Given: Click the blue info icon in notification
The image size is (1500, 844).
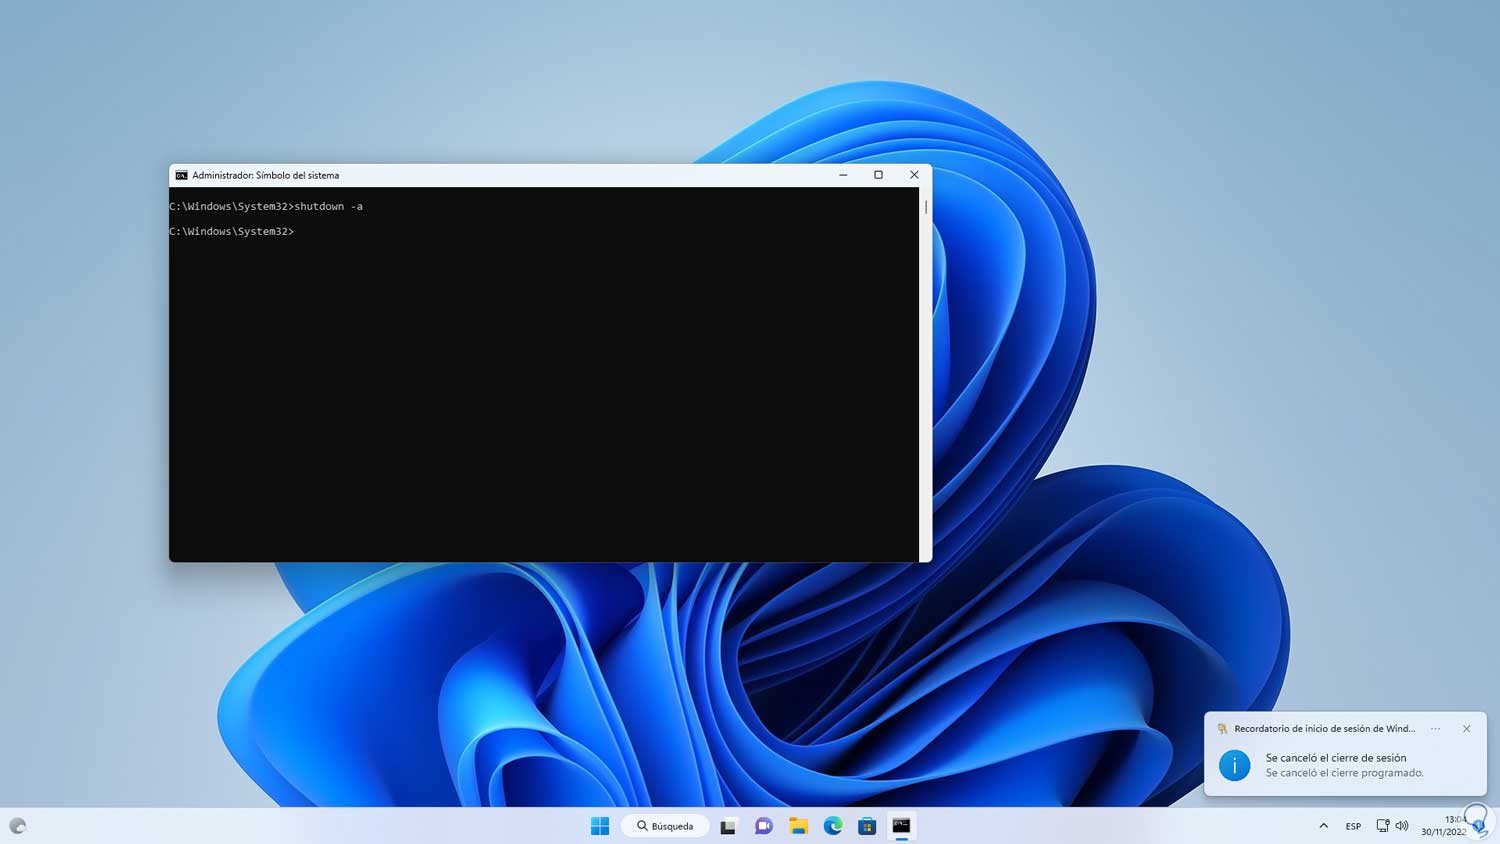Looking at the screenshot, I should pyautogui.click(x=1235, y=765).
